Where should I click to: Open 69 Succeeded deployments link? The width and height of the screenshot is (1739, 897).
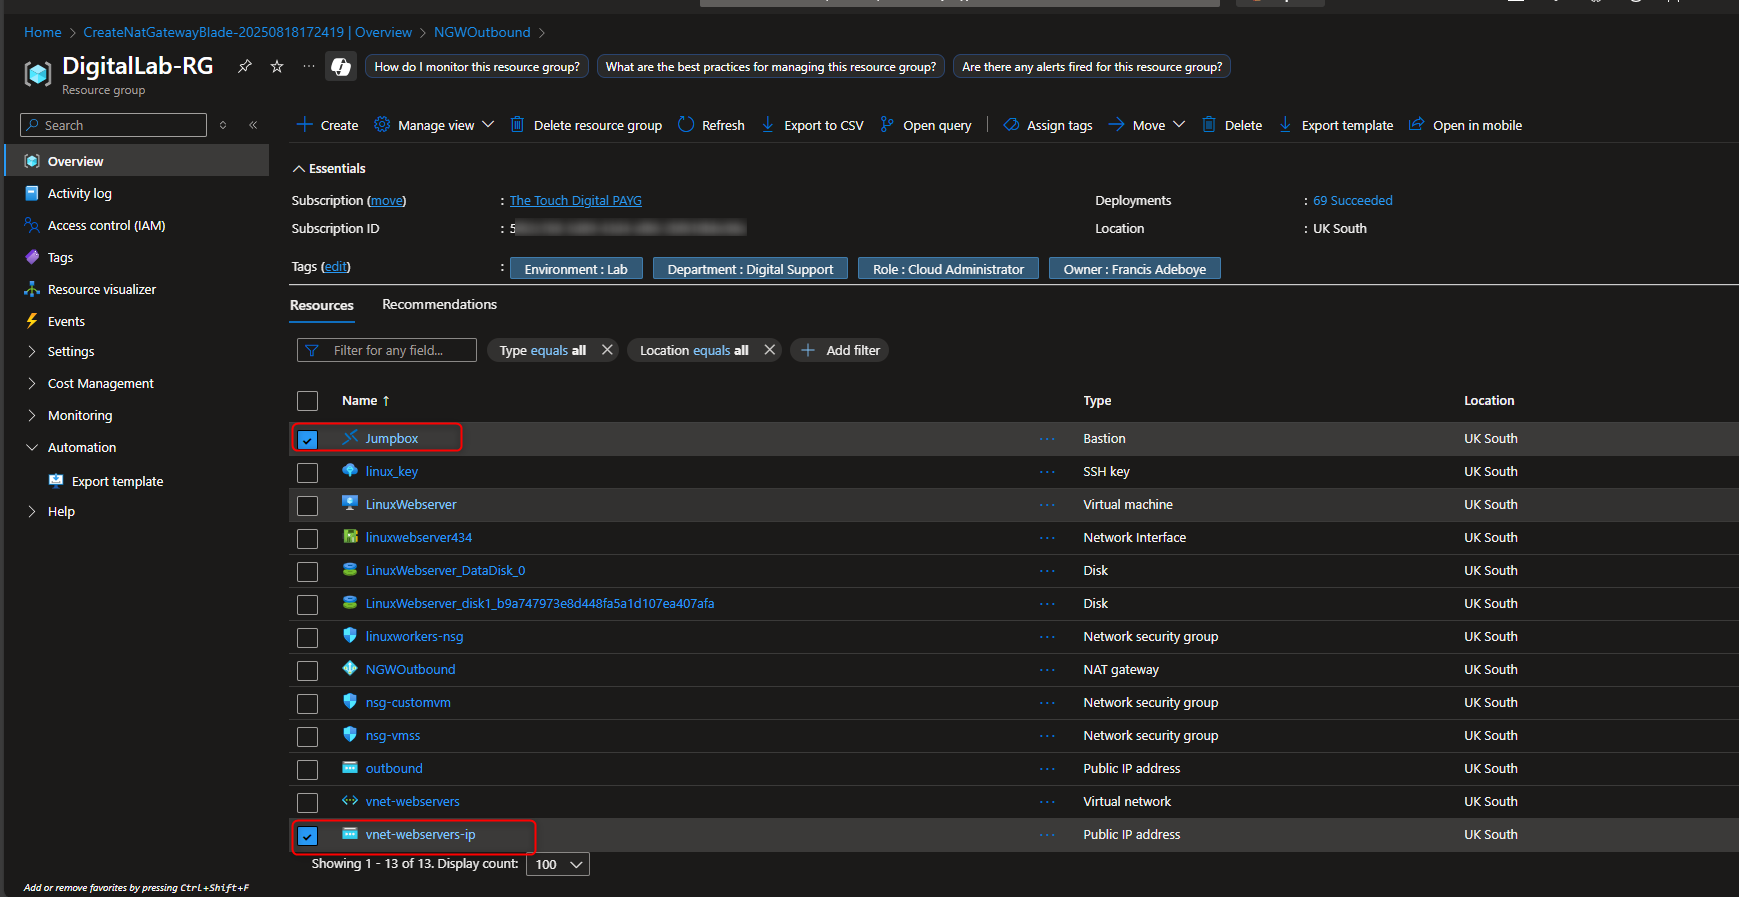[x=1352, y=200]
